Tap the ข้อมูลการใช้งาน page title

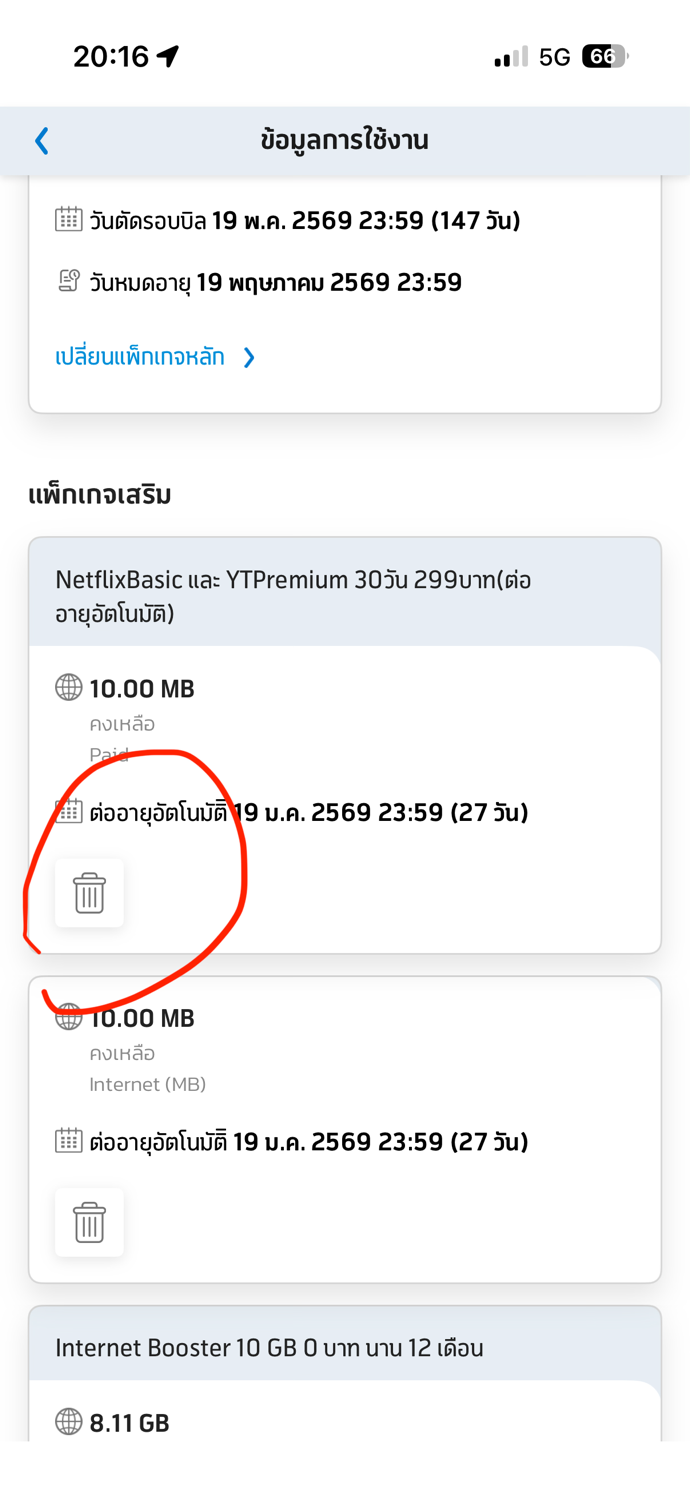344,140
